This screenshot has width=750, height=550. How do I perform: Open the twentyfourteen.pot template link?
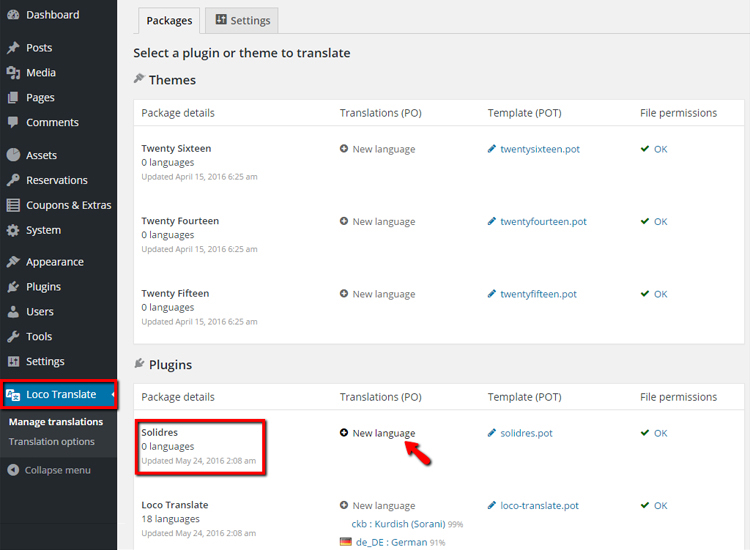tap(543, 221)
